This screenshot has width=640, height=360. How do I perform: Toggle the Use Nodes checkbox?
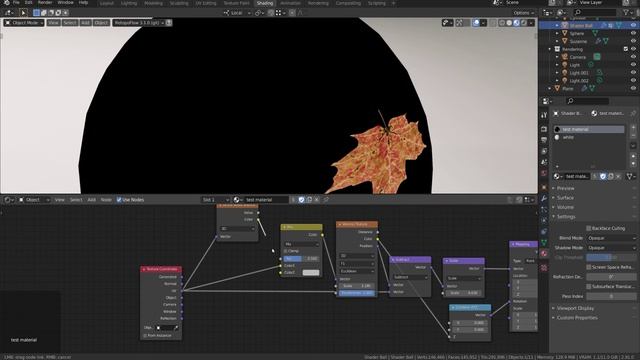point(119,200)
